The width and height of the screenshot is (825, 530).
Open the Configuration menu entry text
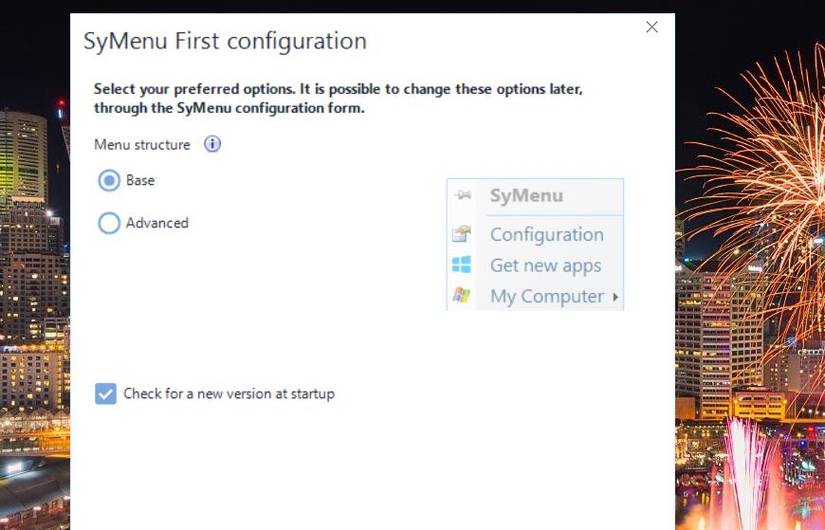pos(546,235)
